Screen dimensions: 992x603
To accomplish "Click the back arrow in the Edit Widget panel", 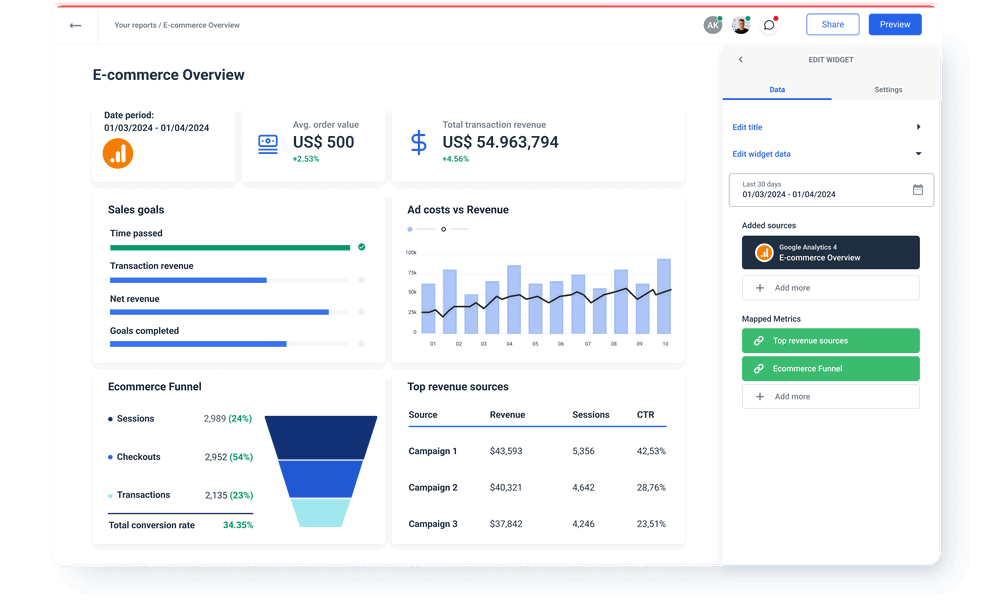I will (741, 59).
